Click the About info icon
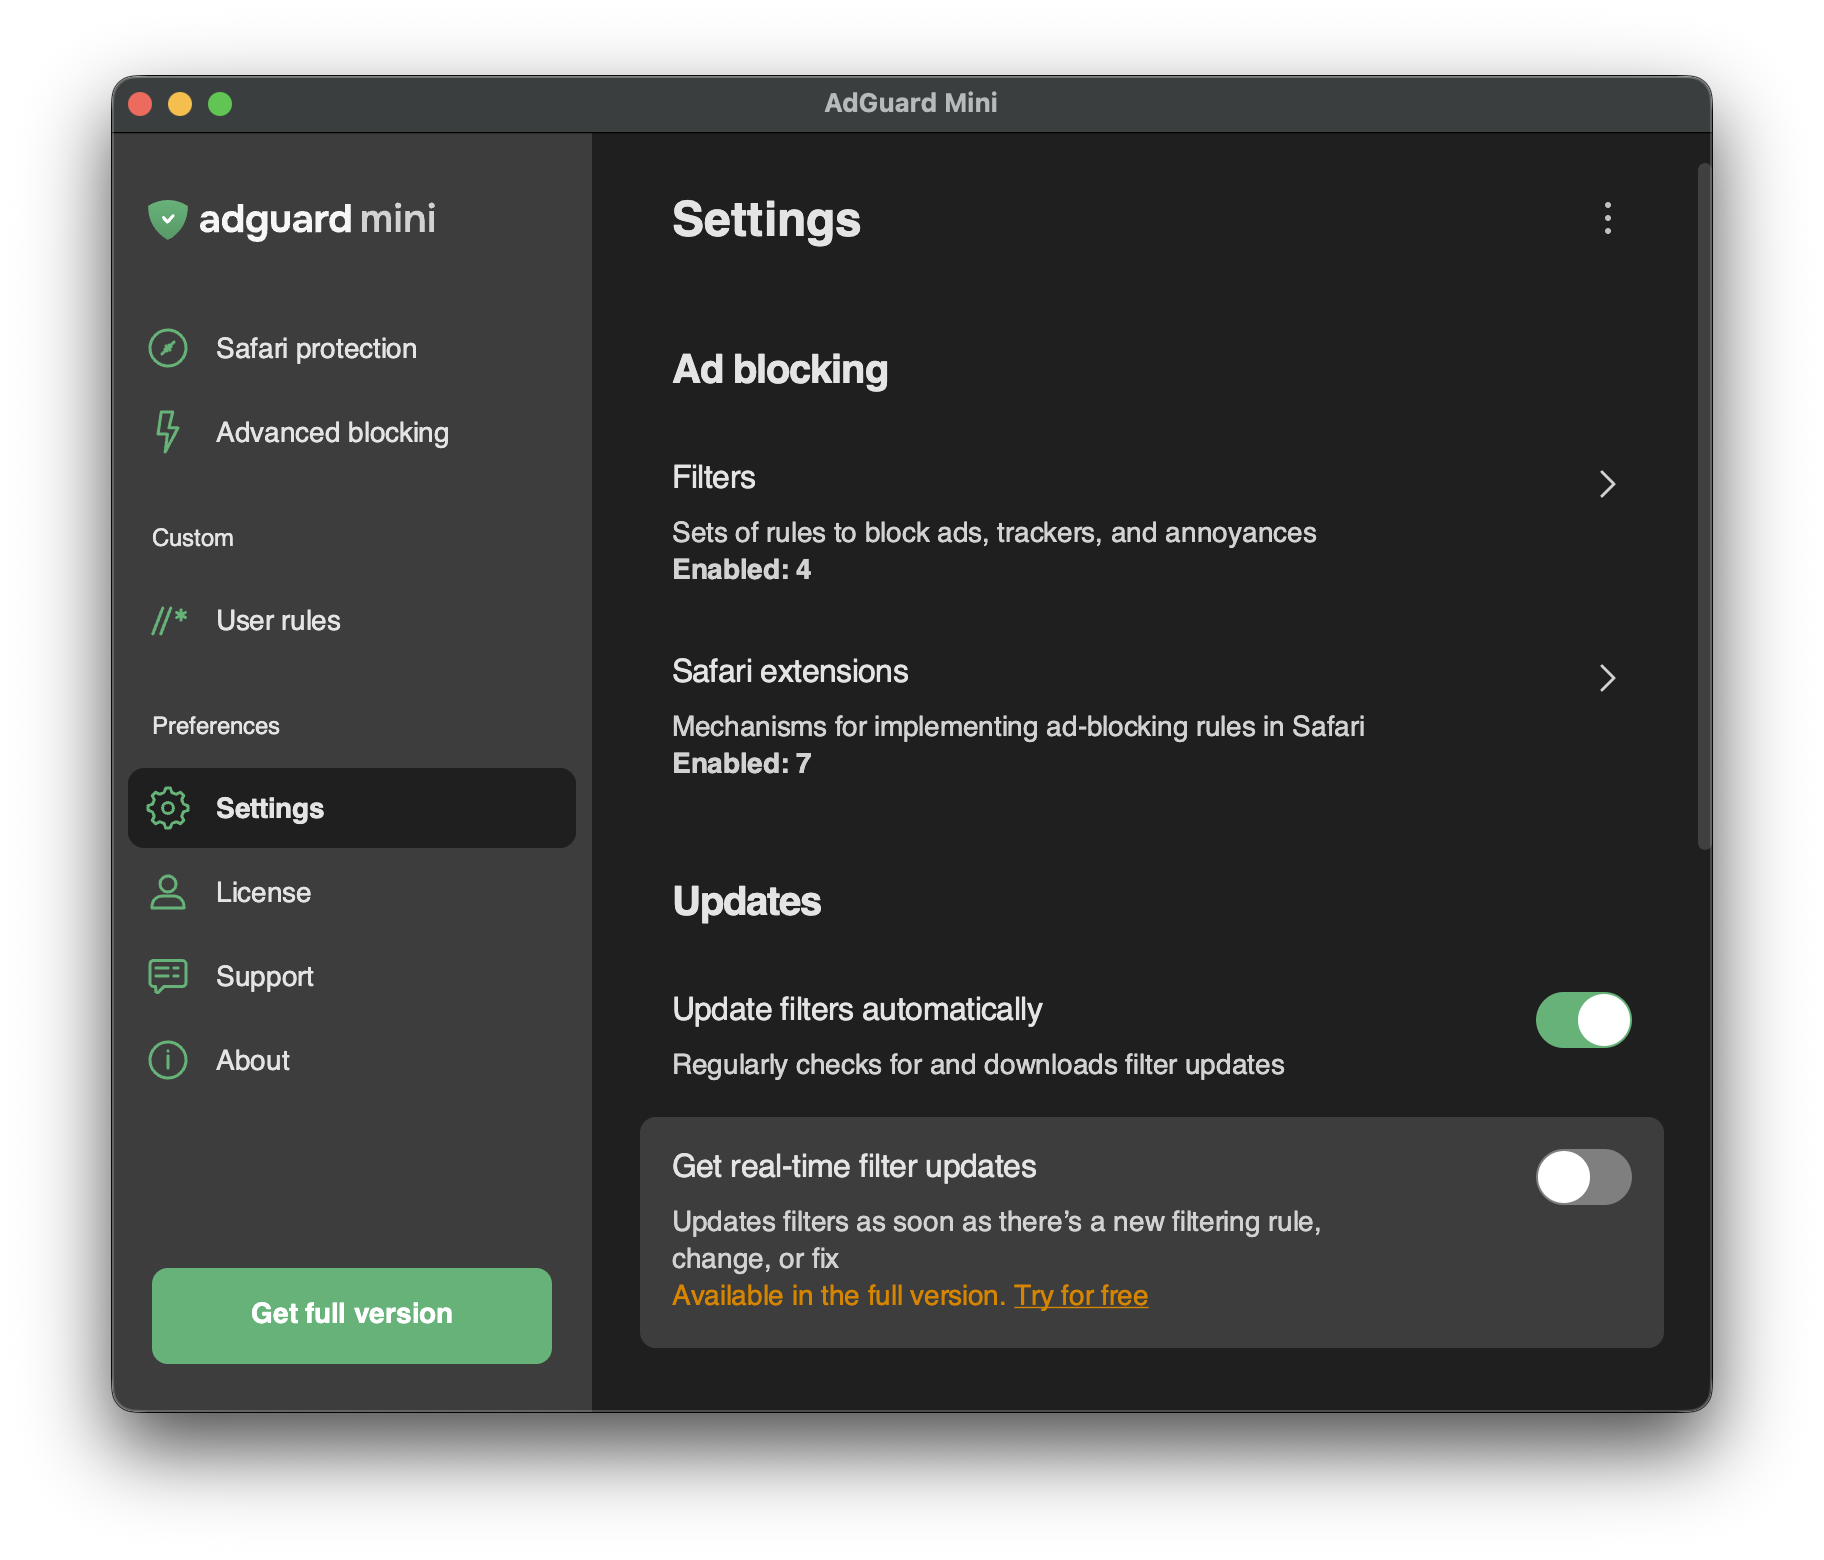Image resolution: width=1824 pixels, height=1560 pixels. 168,1060
